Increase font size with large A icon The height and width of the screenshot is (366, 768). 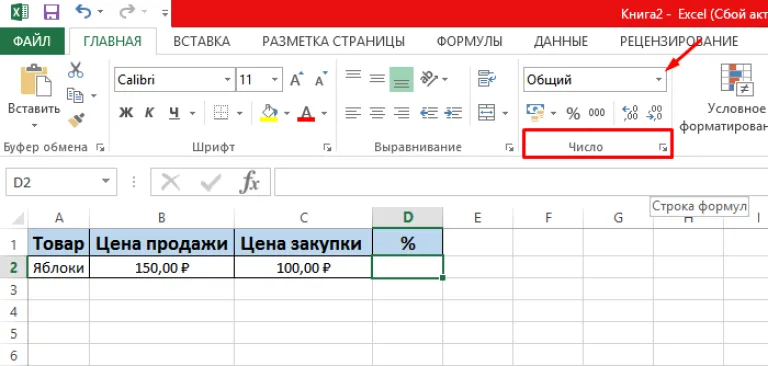[x=297, y=79]
